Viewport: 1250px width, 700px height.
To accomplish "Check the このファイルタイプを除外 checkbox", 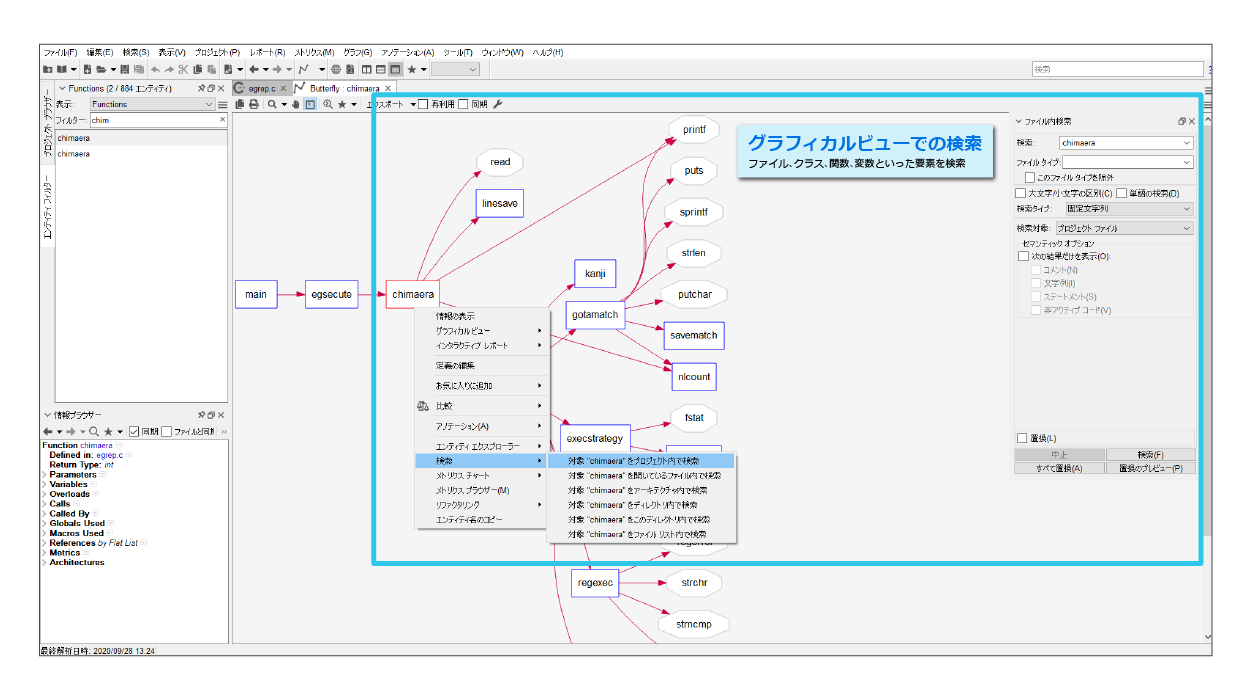I will point(1030,177).
